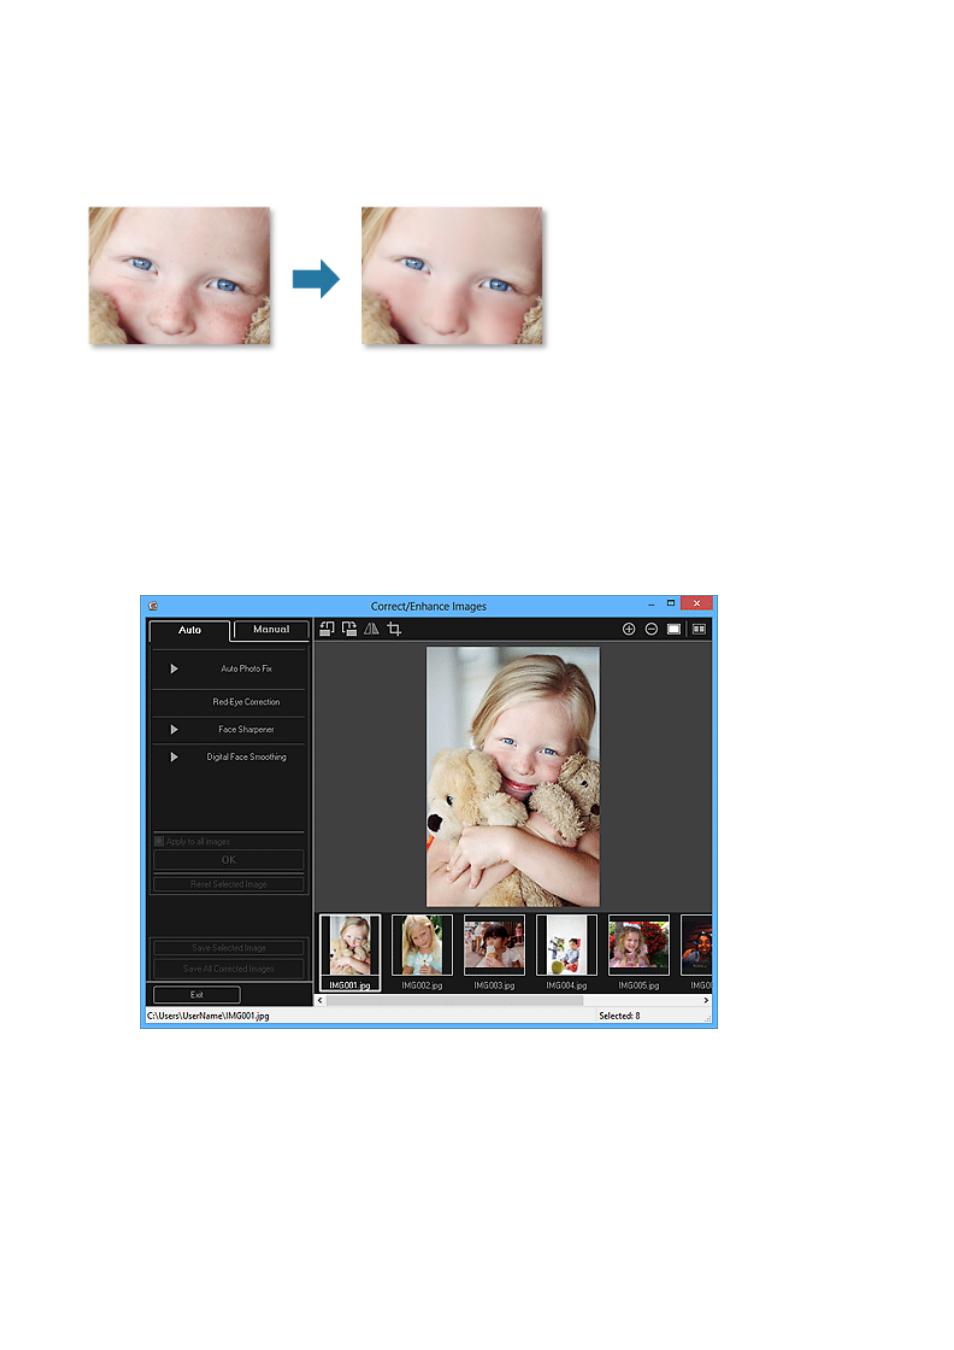Screen dimensions: 954x1350
Task: Click the file path C:\Users\UserName\IMG001.jpg
Action: pos(208,1016)
